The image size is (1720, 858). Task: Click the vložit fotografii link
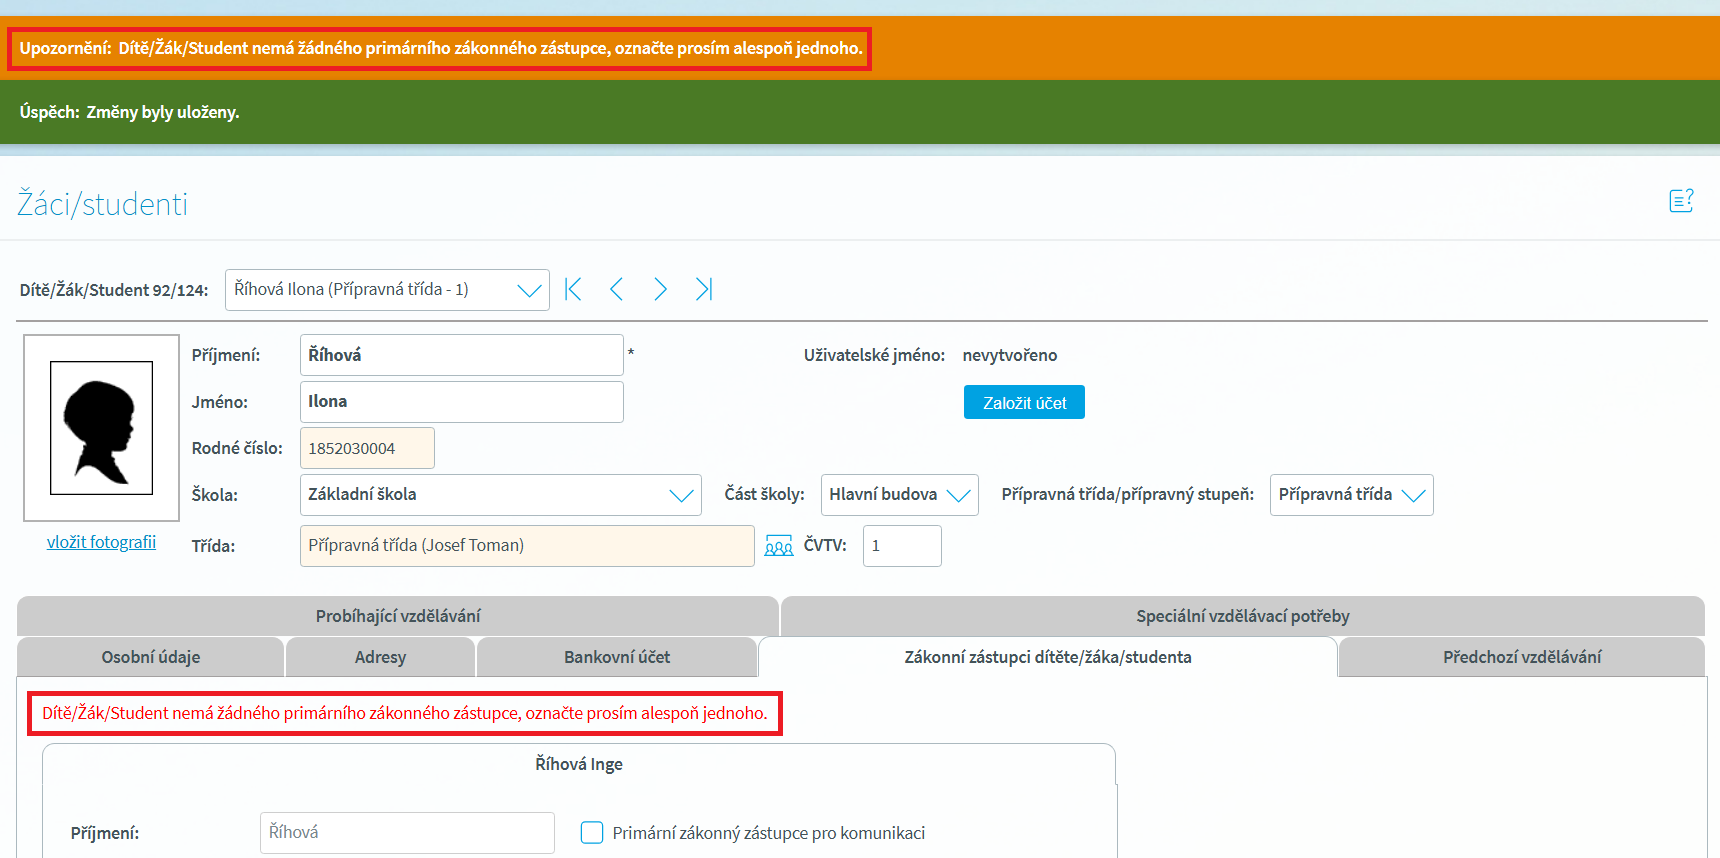click(x=101, y=542)
